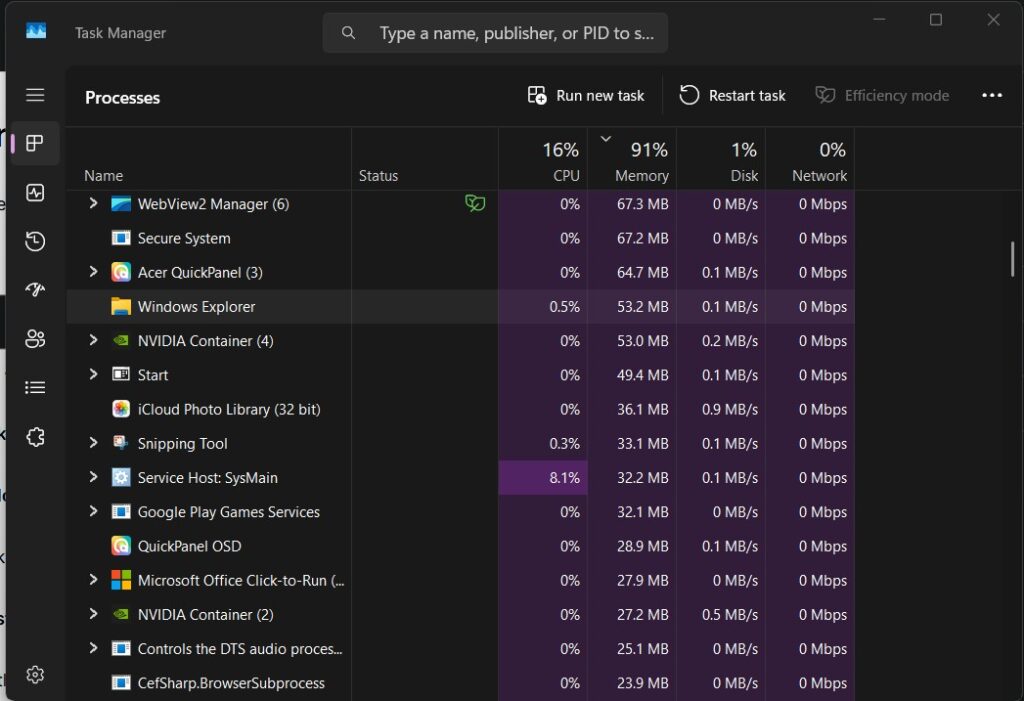Click the Windows Explorer folder icon
Screen dimensions: 1024x701
[x=121, y=306]
